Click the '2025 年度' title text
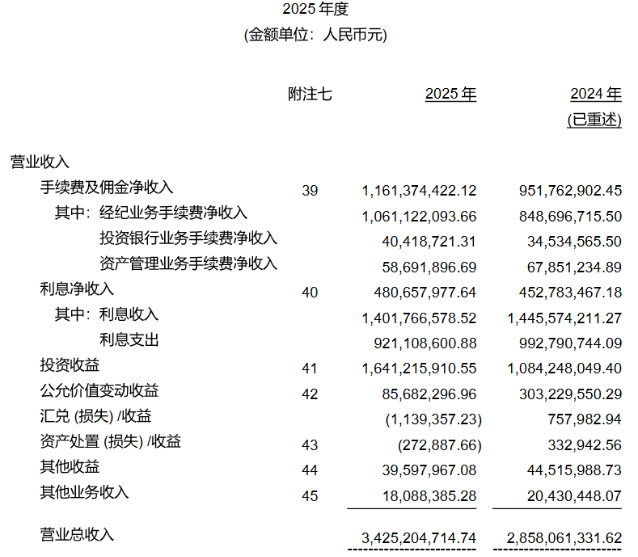 tap(315, 9)
